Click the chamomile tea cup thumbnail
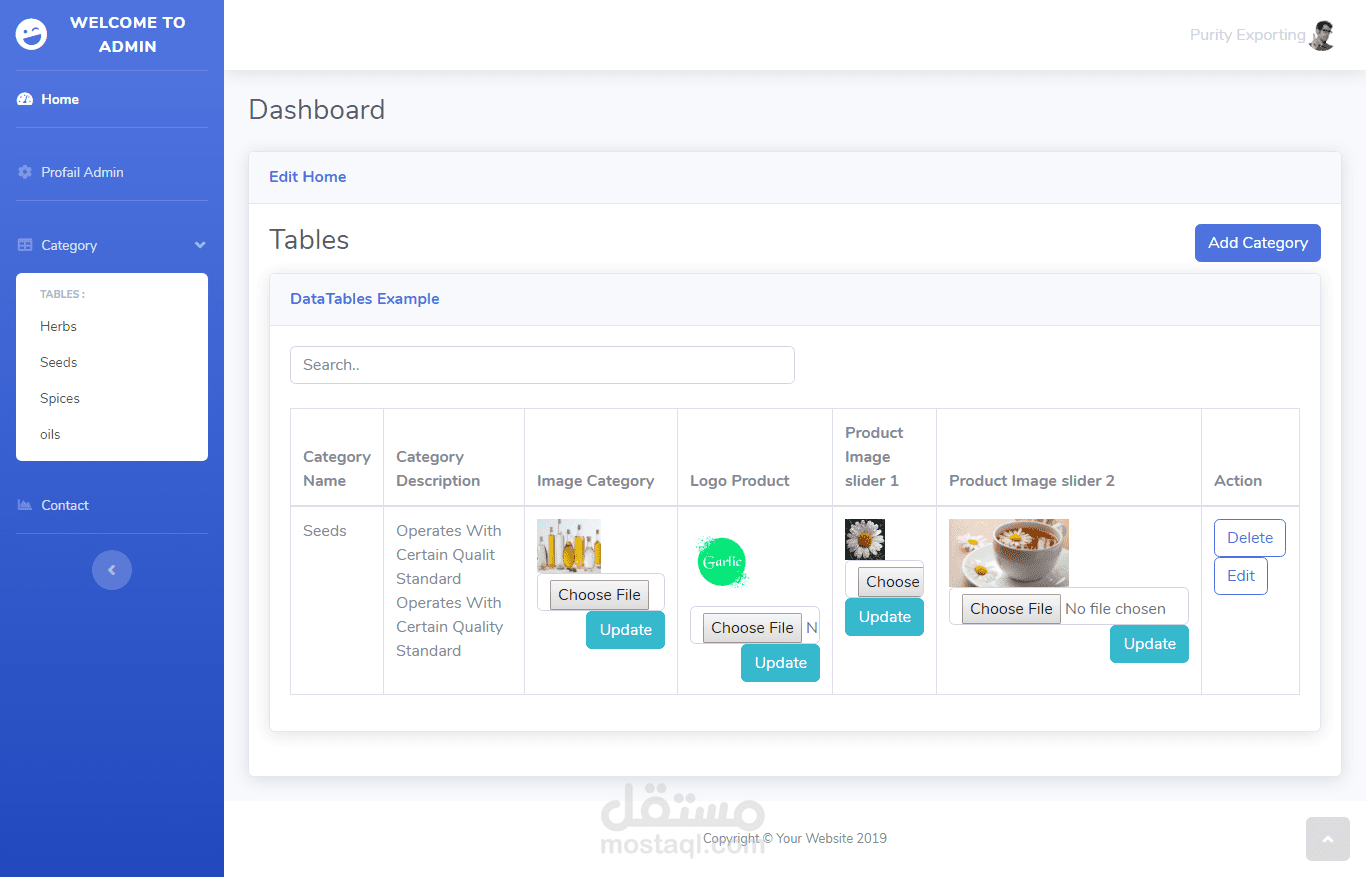The height and width of the screenshot is (877, 1366). tap(1009, 553)
